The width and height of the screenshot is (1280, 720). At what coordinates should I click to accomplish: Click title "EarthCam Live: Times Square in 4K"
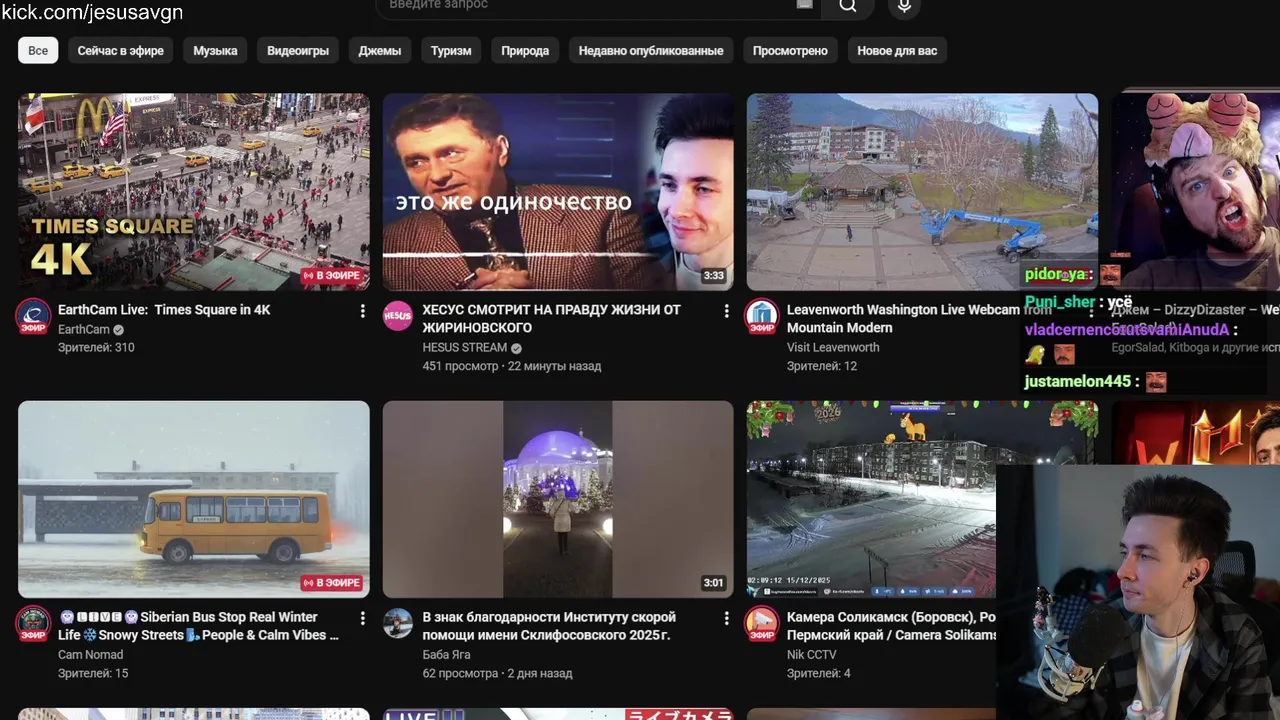164,310
